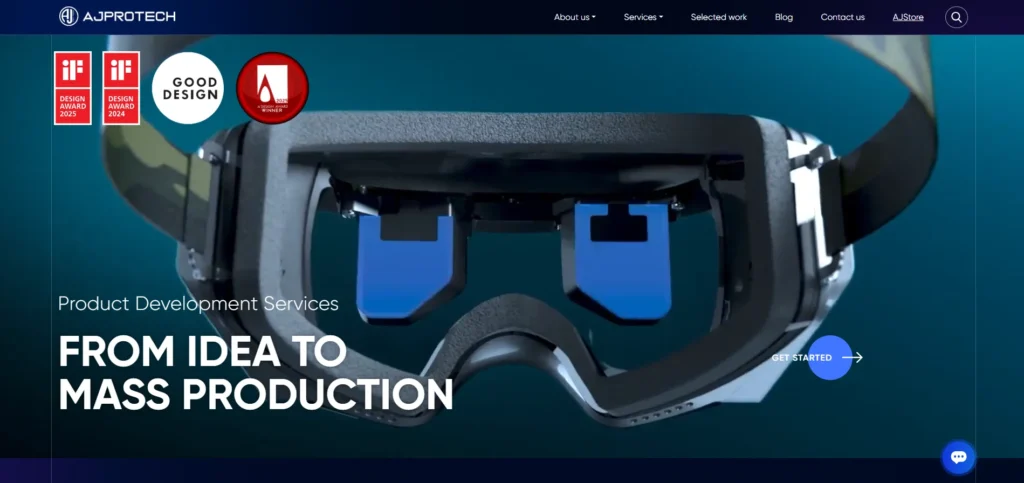Screen dimensions: 1024x483
Task: Click the "From Idea to Mass Production" headline
Action: 255,373
